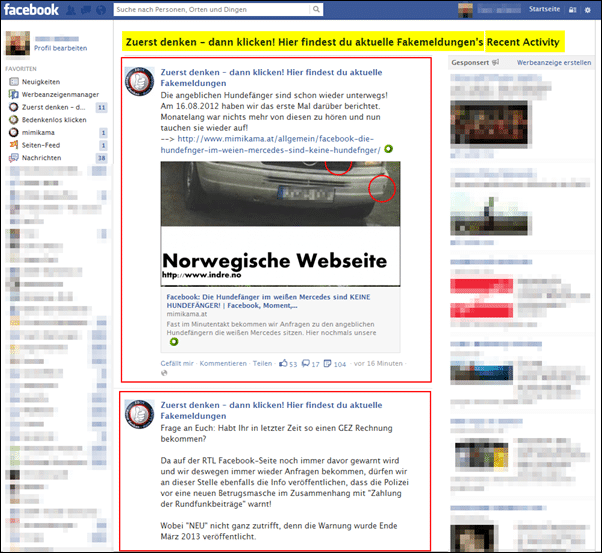The width and height of the screenshot is (602, 553).
Task: Click the Neuigkeiten icon
Action: click(14, 82)
